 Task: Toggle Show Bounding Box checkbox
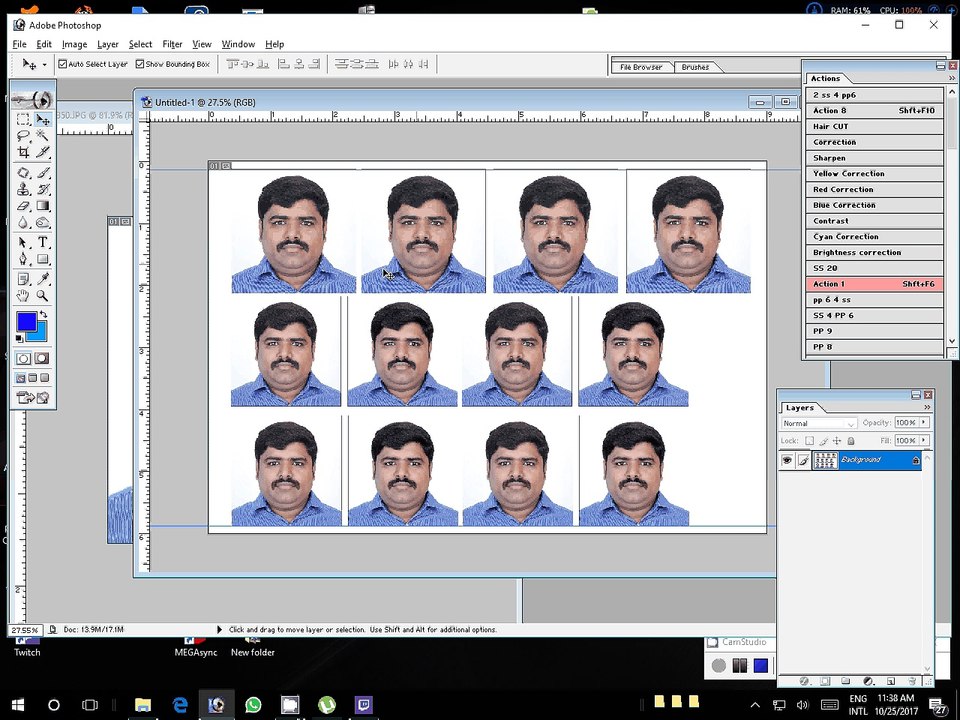point(140,64)
